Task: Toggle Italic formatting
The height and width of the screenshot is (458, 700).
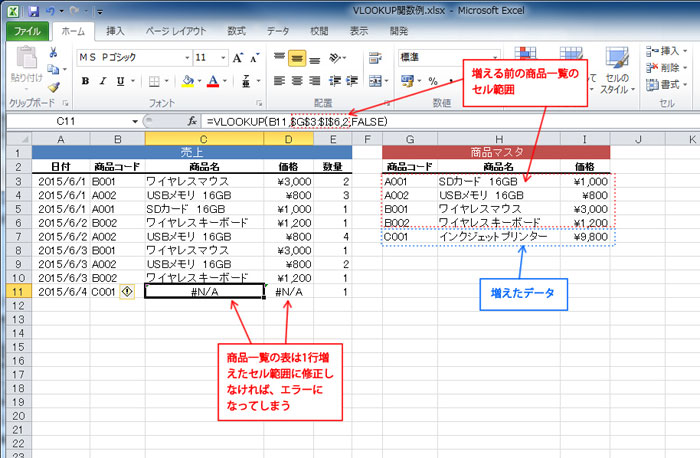Action: (102, 81)
